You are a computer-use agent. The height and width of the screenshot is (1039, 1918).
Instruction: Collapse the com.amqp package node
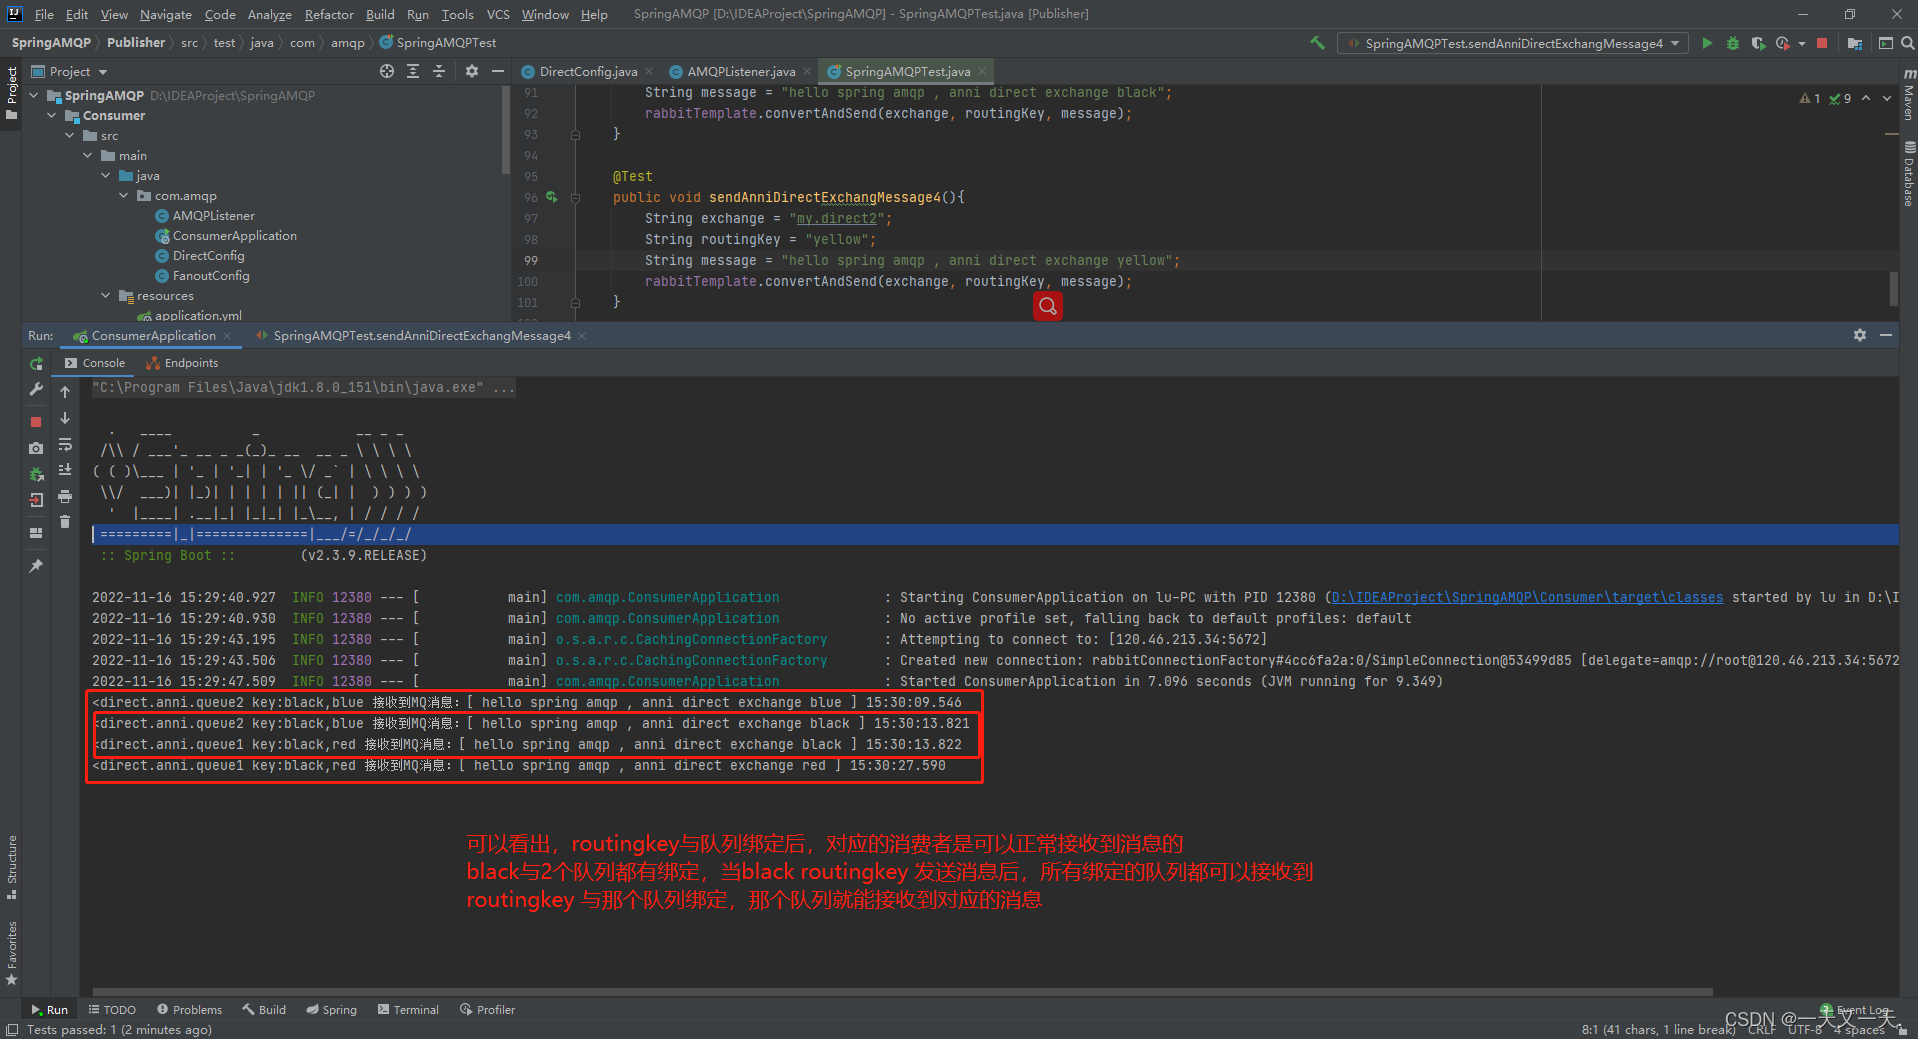[x=124, y=196]
